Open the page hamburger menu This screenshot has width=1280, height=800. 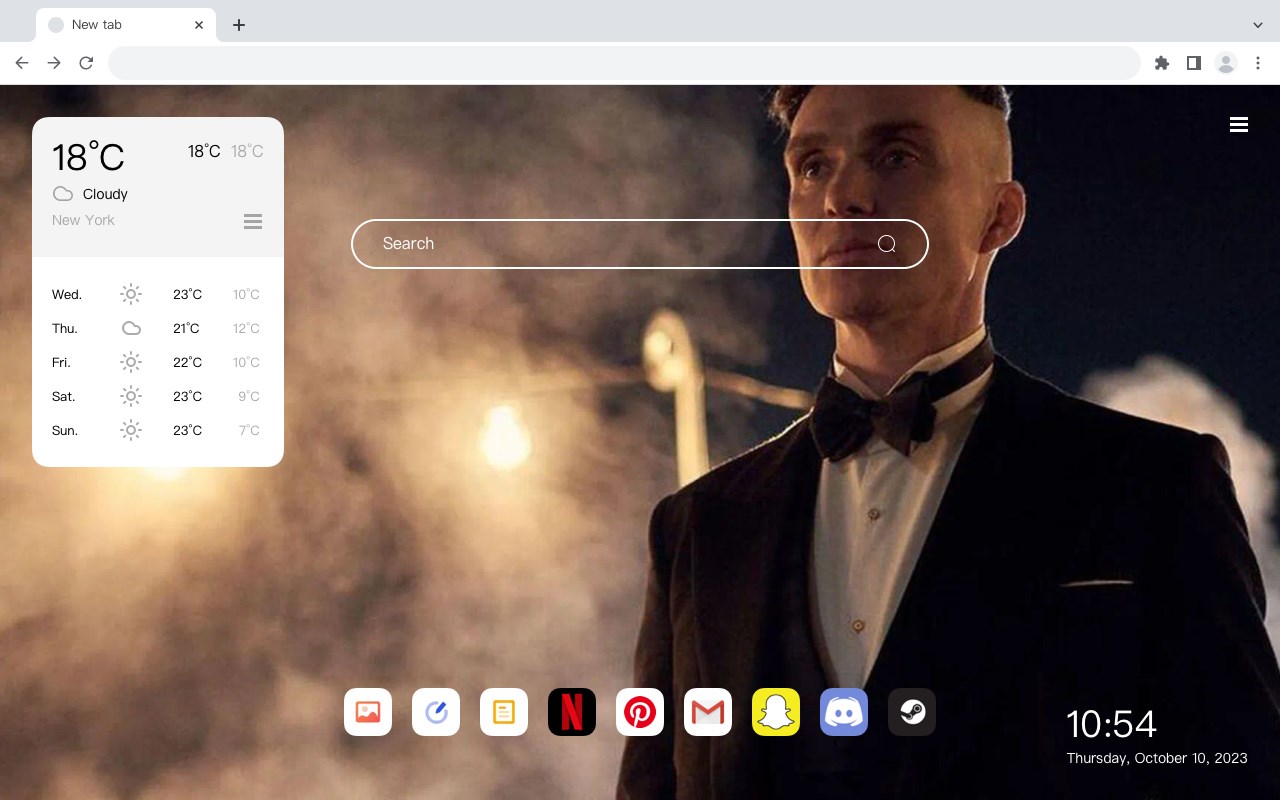pos(1239,124)
